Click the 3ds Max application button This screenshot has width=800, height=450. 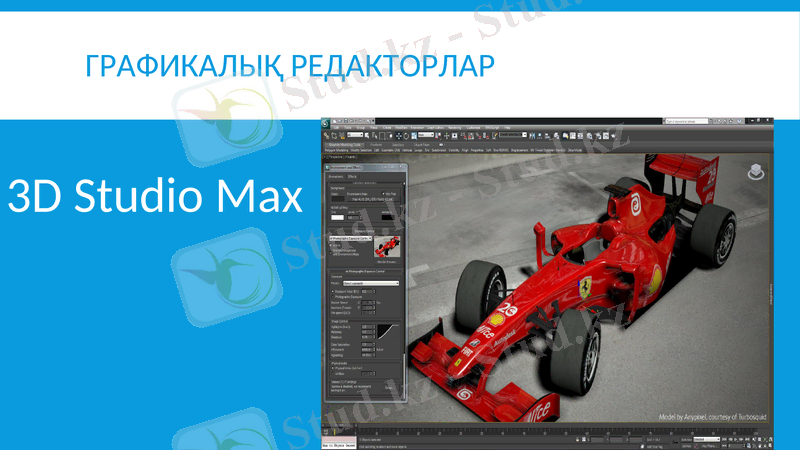pos(325,123)
